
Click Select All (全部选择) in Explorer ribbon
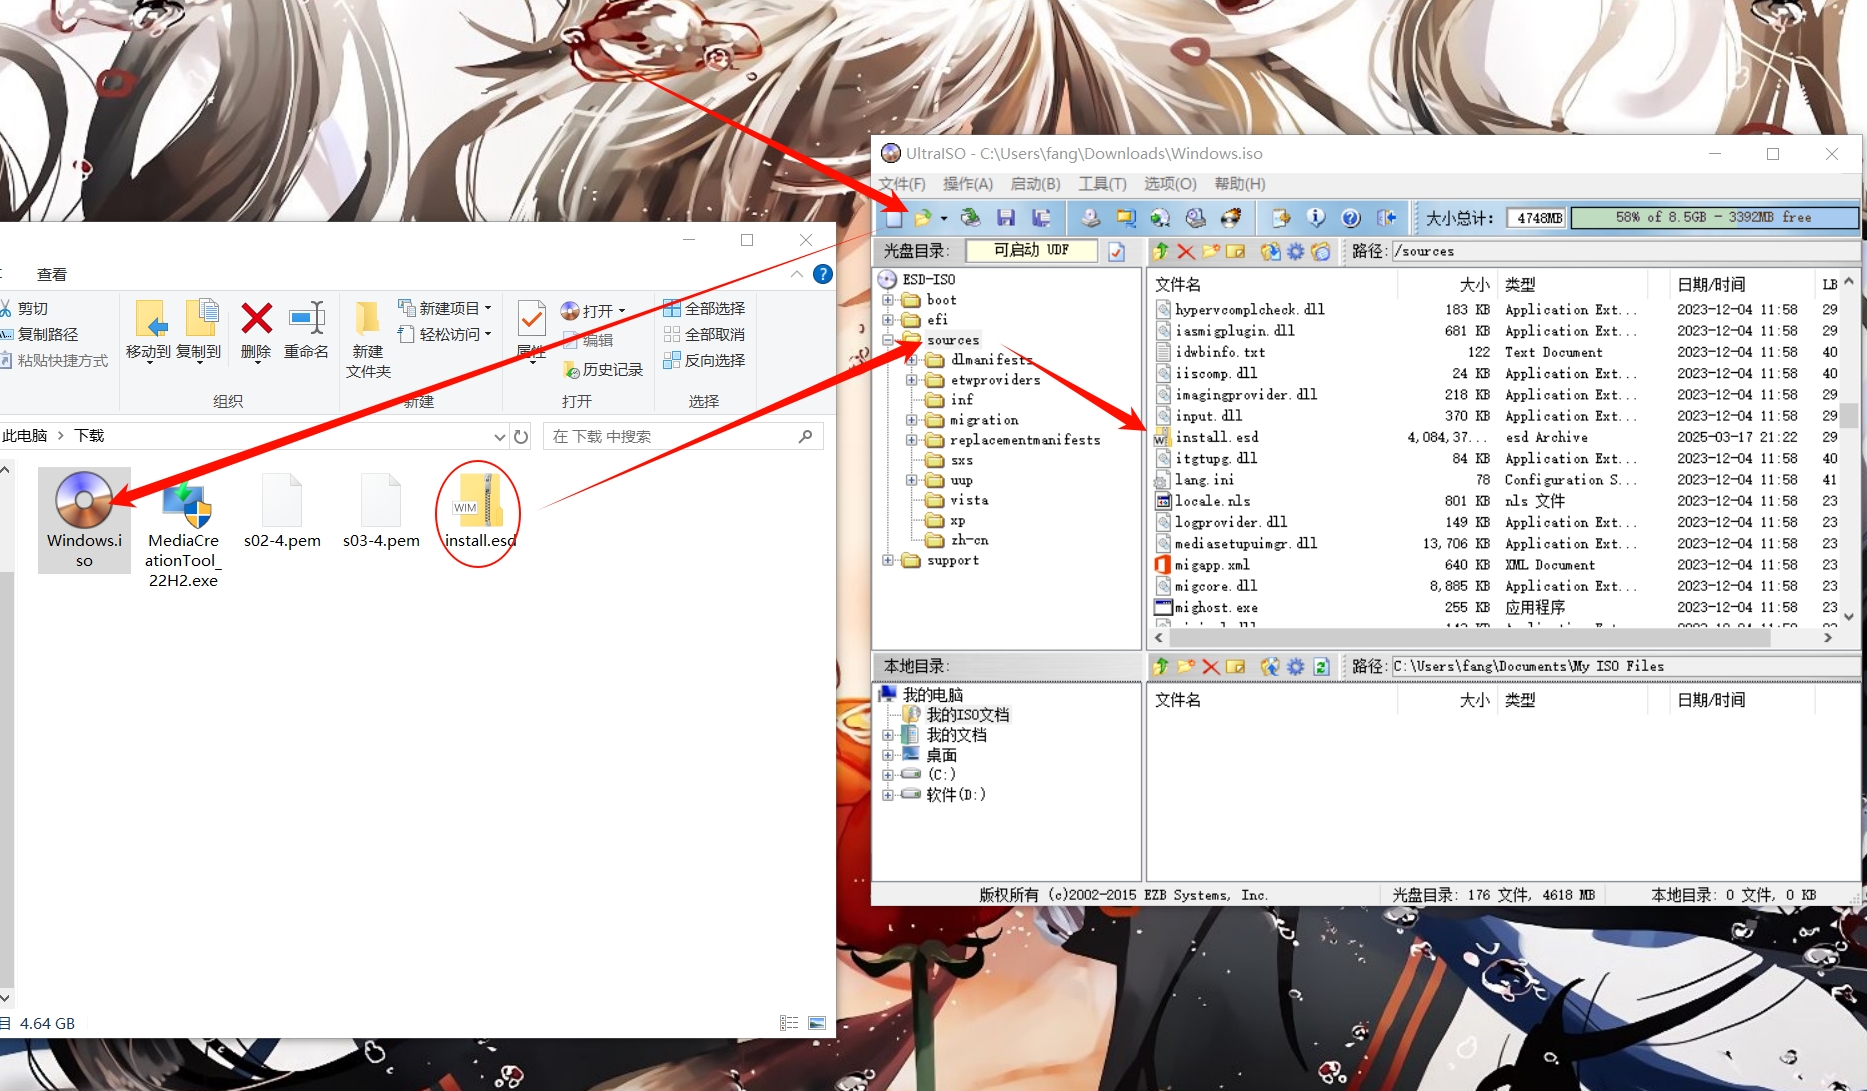point(704,308)
